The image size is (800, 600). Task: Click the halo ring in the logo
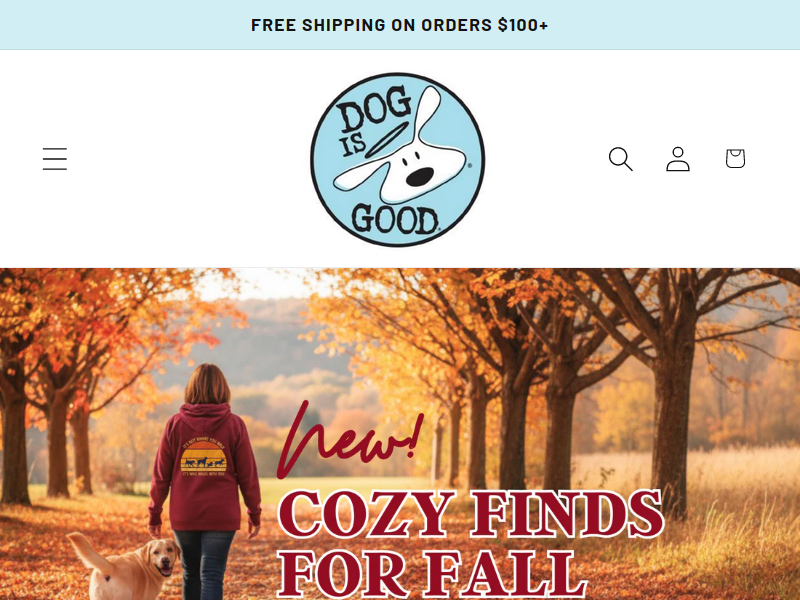(x=386, y=139)
